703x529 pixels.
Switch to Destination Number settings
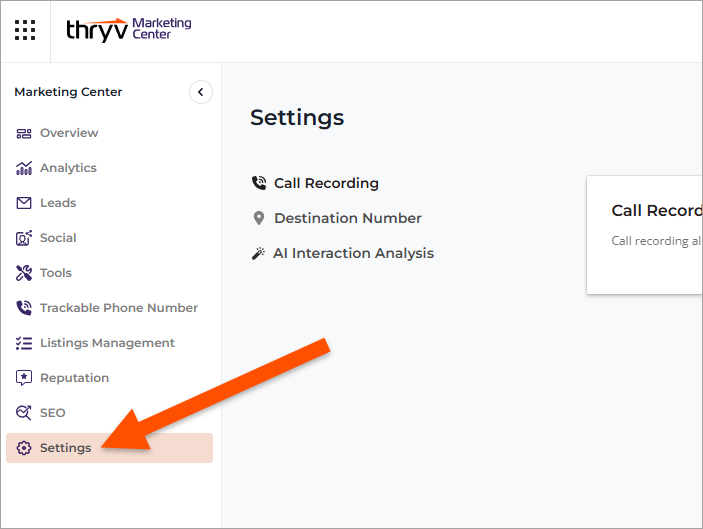click(347, 218)
